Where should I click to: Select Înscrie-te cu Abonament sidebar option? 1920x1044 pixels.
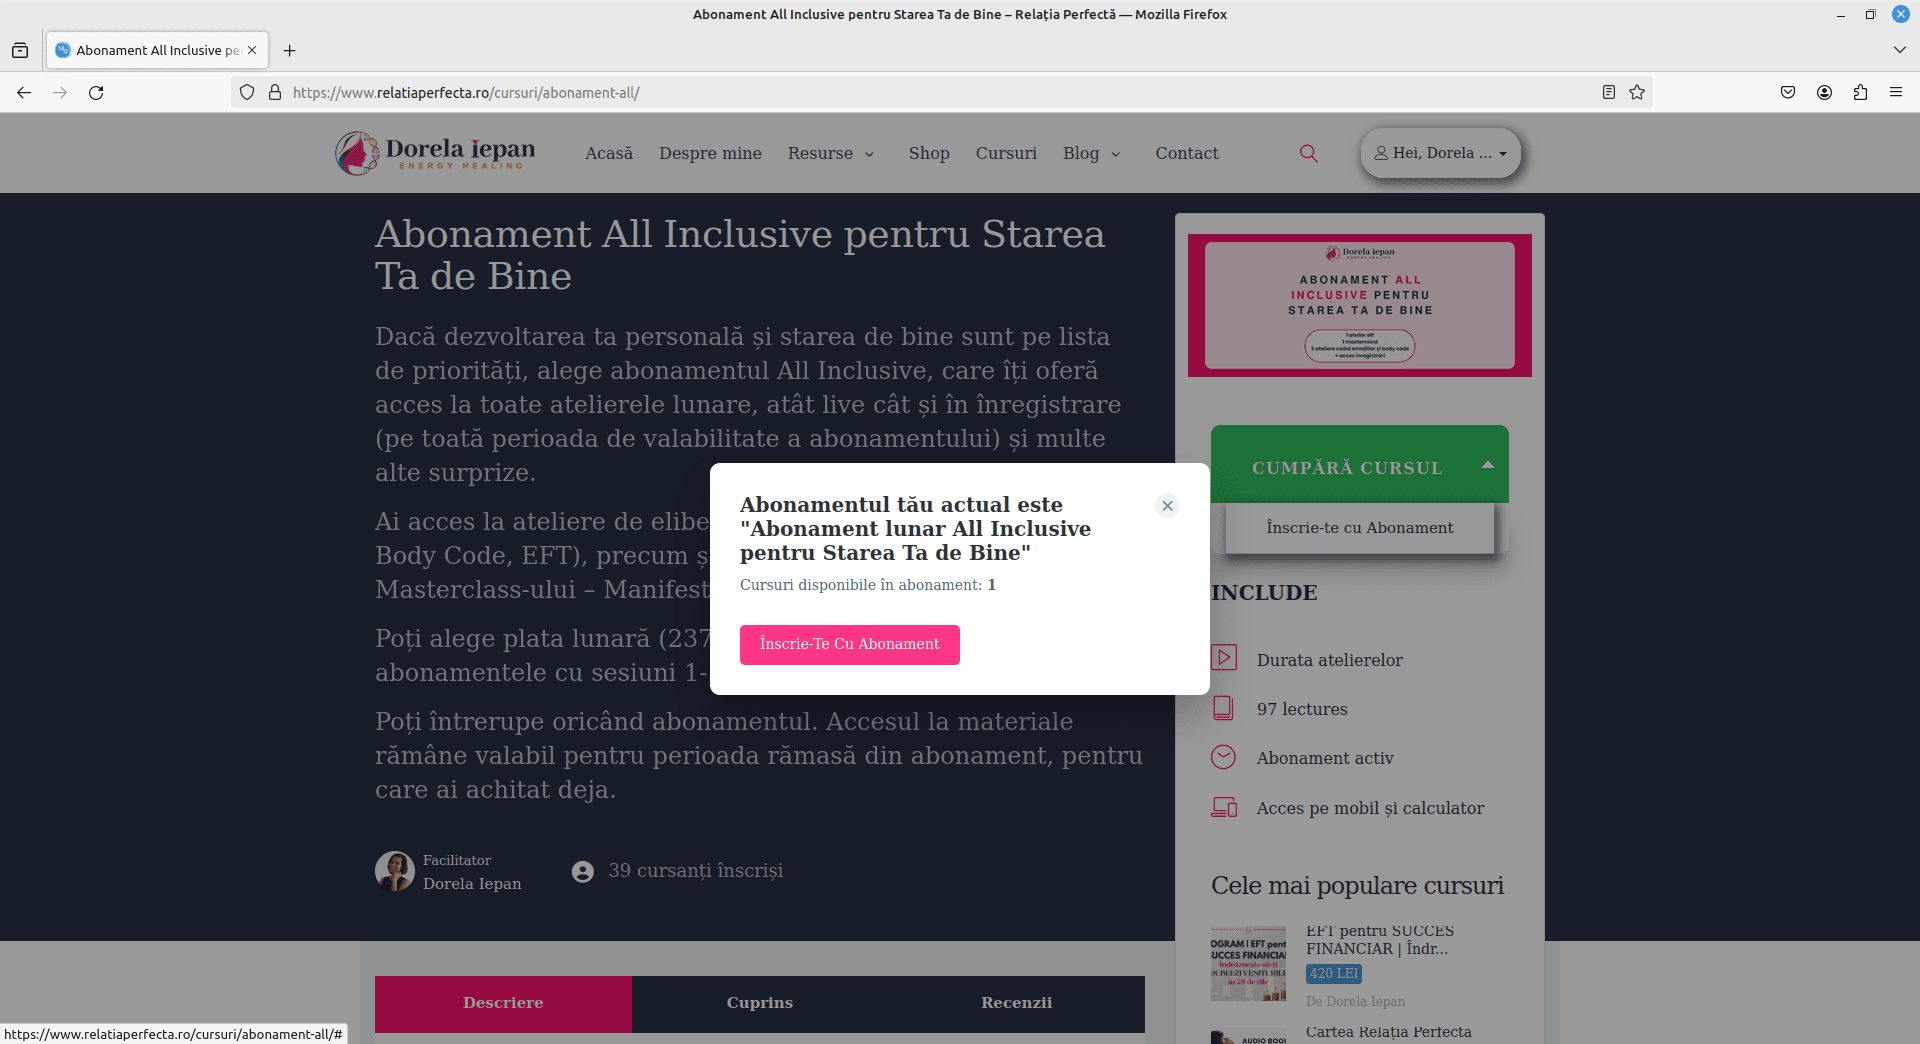tap(1359, 528)
